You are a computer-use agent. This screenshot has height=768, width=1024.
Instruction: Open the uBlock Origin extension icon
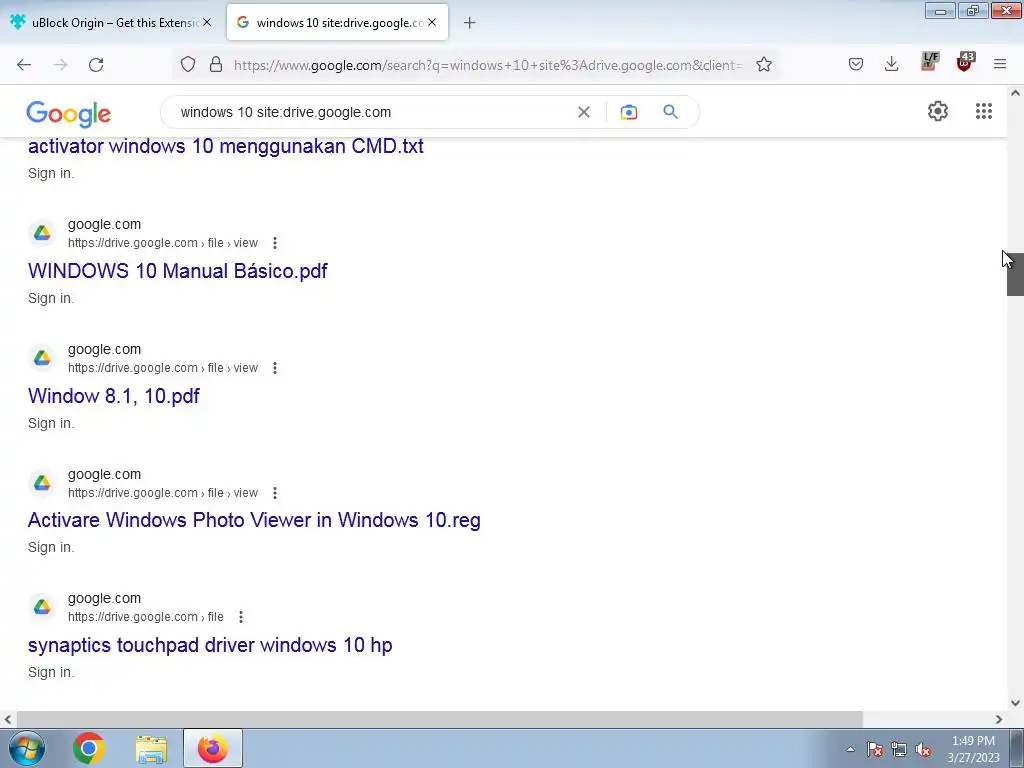tap(965, 62)
